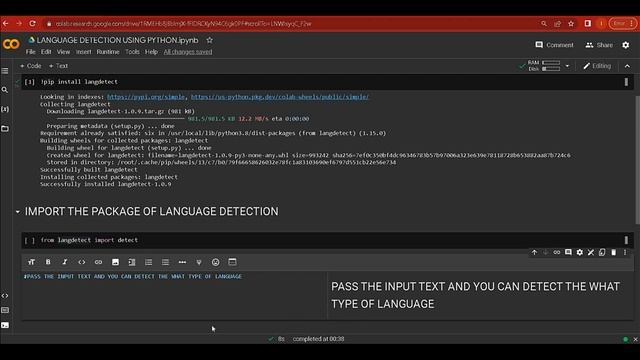This screenshot has height=360, width=640.
Task: Open emoji picker in markdown toolbar
Action: (216, 262)
